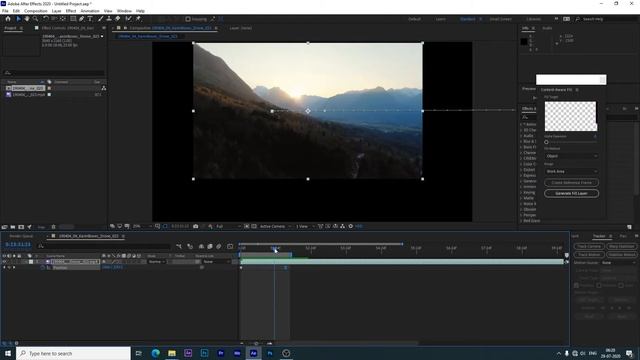Open the Fill Method dropdown set to Object
This screenshot has height=360, width=640.
tap(571, 156)
